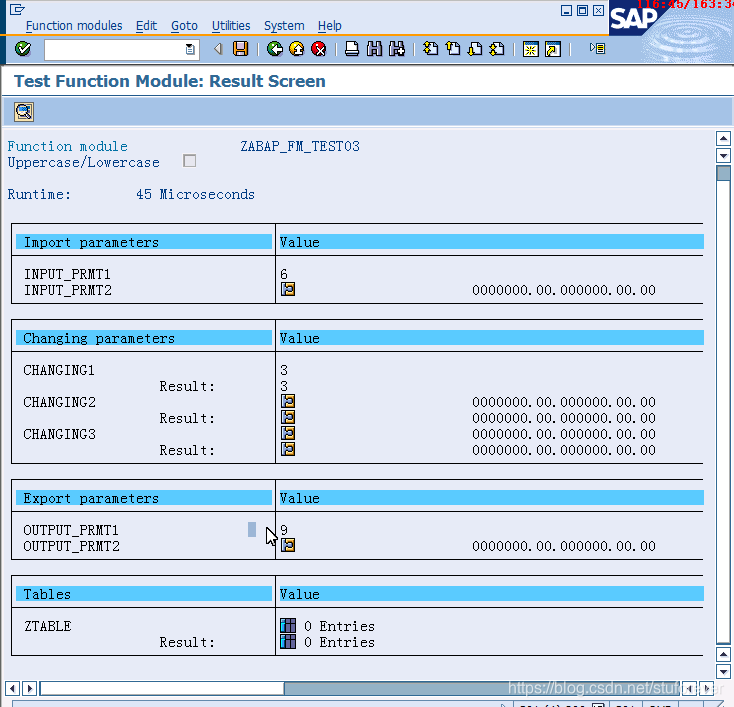
Task: Open CHANGING2 Result structure icon
Action: click(x=288, y=417)
